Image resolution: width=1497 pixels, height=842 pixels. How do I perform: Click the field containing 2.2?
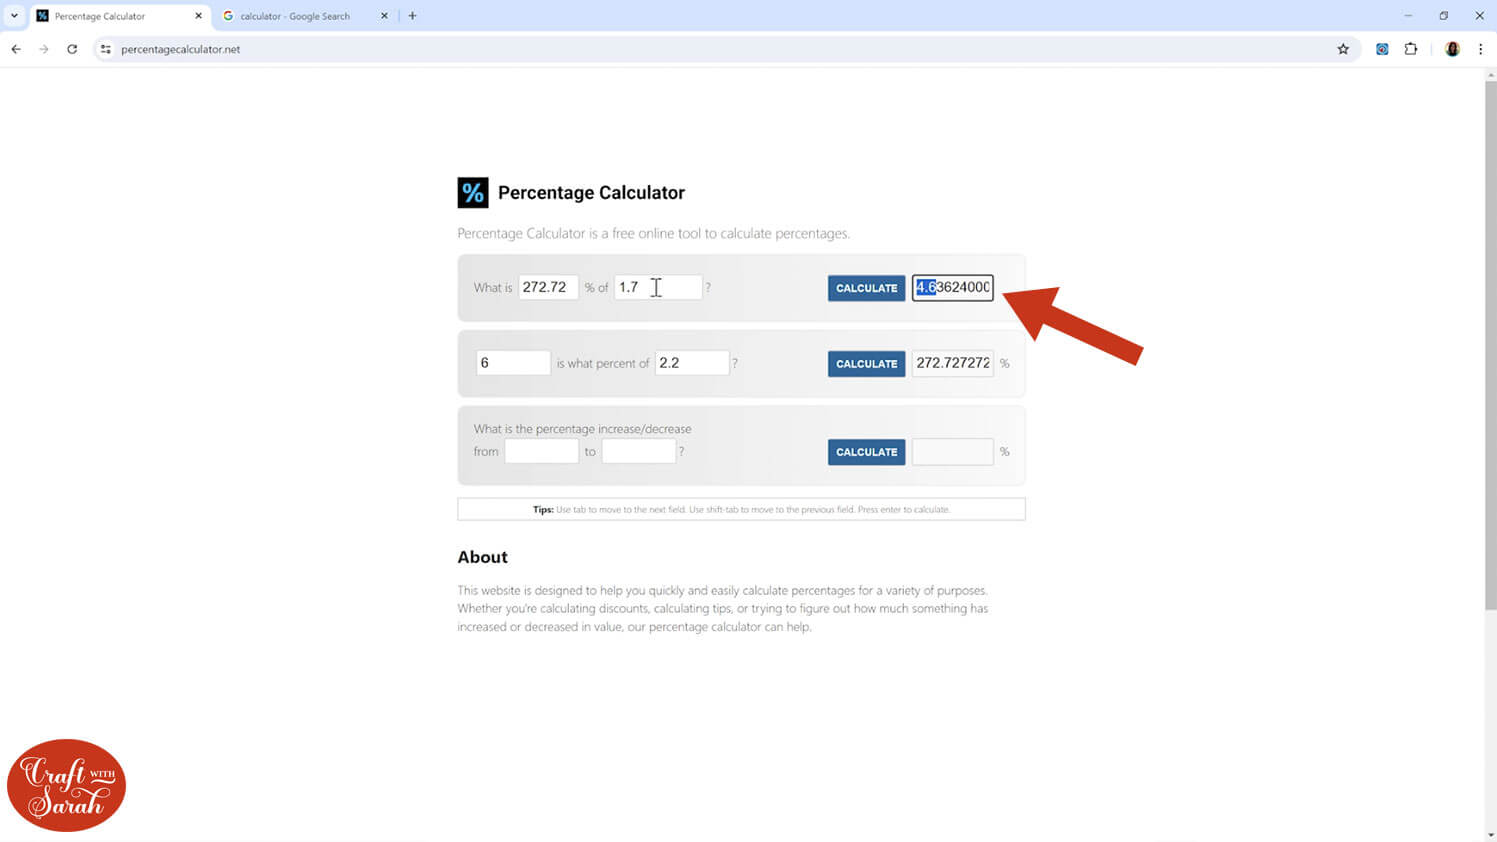(692, 363)
